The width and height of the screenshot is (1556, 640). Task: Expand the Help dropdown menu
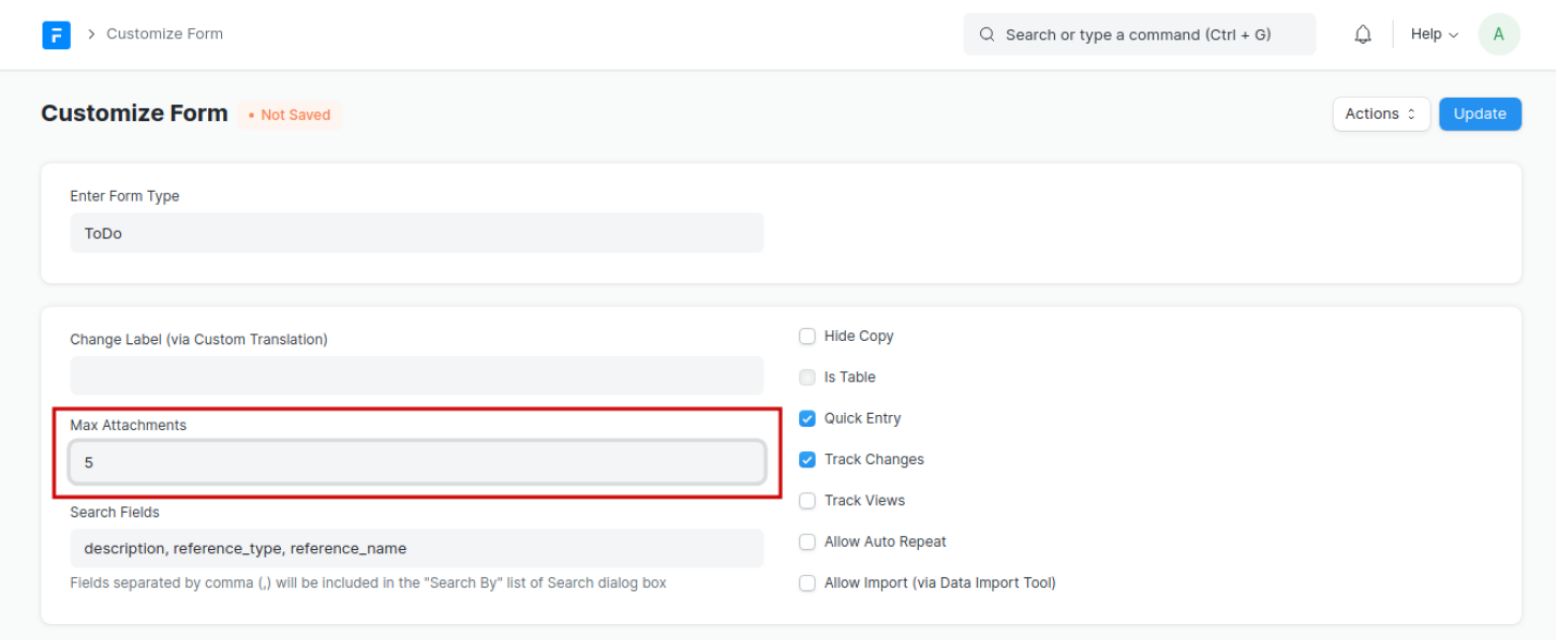tap(1434, 34)
